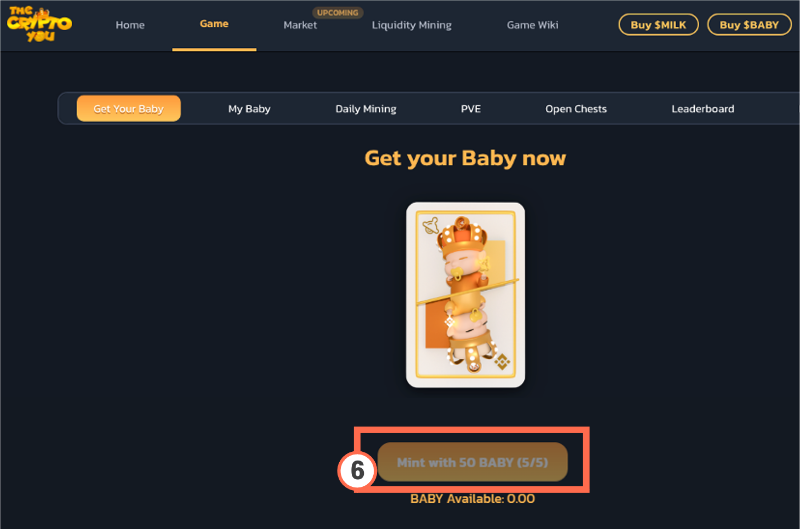Select the Get Your Baby tab
The height and width of the screenshot is (529, 800).
point(129,109)
